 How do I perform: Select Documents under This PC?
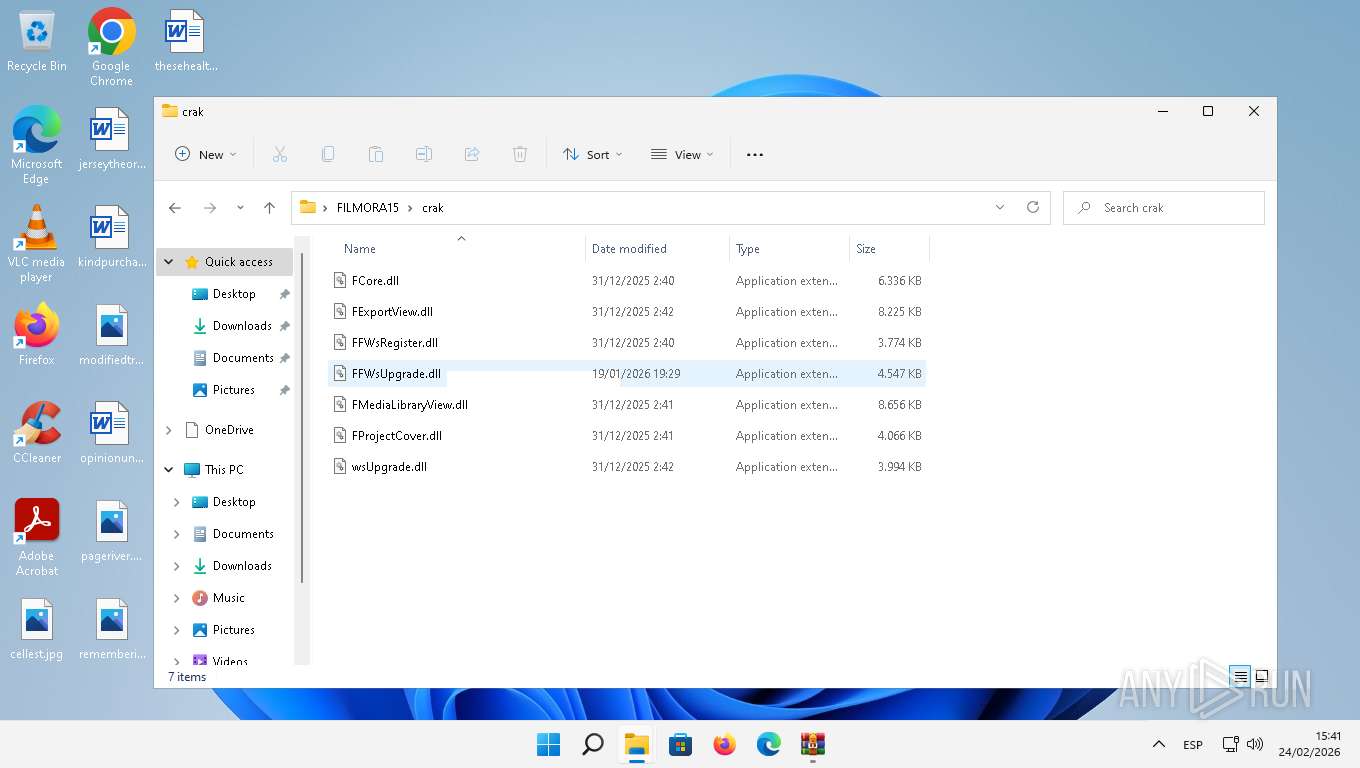(243, 534)
